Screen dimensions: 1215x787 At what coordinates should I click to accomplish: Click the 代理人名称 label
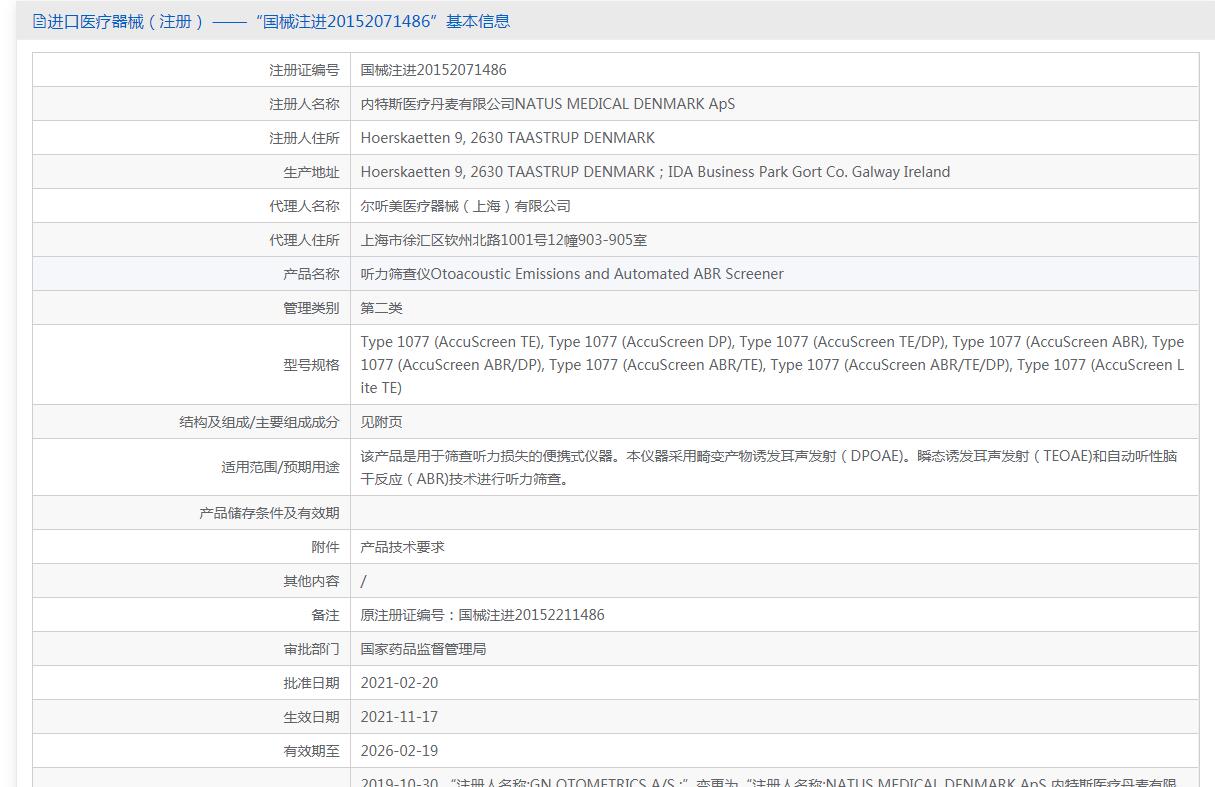point(304,206)
